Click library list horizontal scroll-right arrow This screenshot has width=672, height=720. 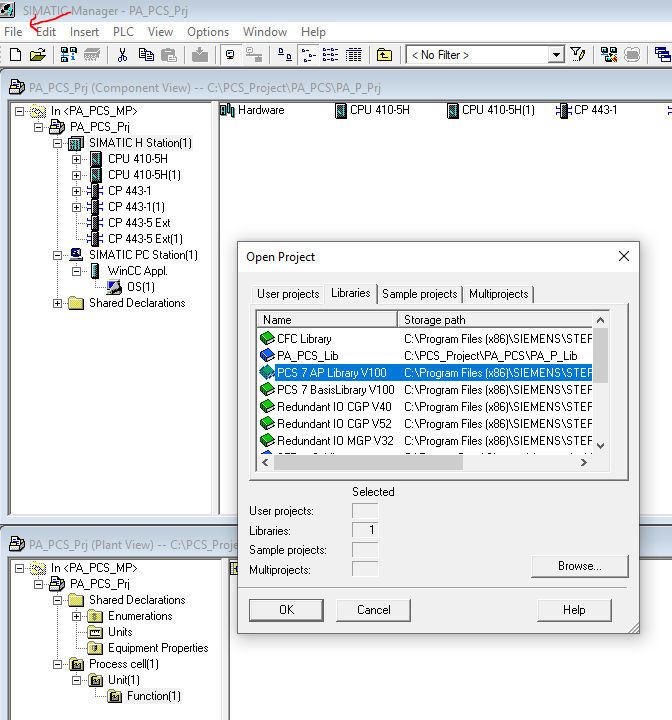[x=584, y=462]
